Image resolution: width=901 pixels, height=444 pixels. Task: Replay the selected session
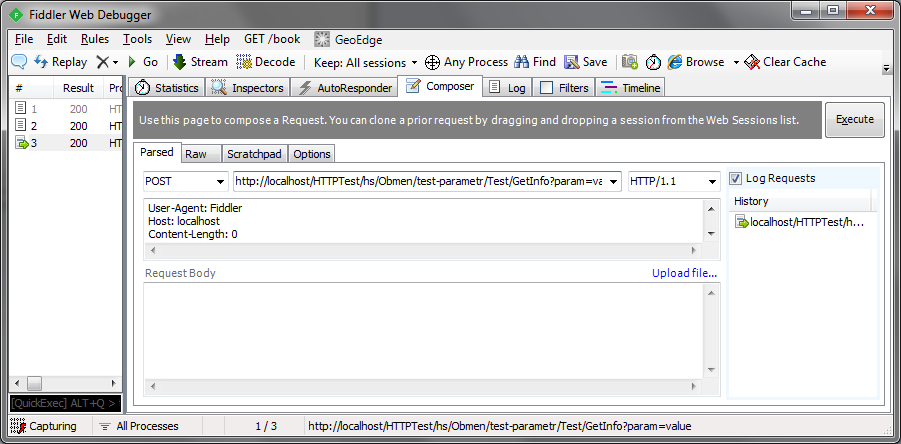point(61,62)
